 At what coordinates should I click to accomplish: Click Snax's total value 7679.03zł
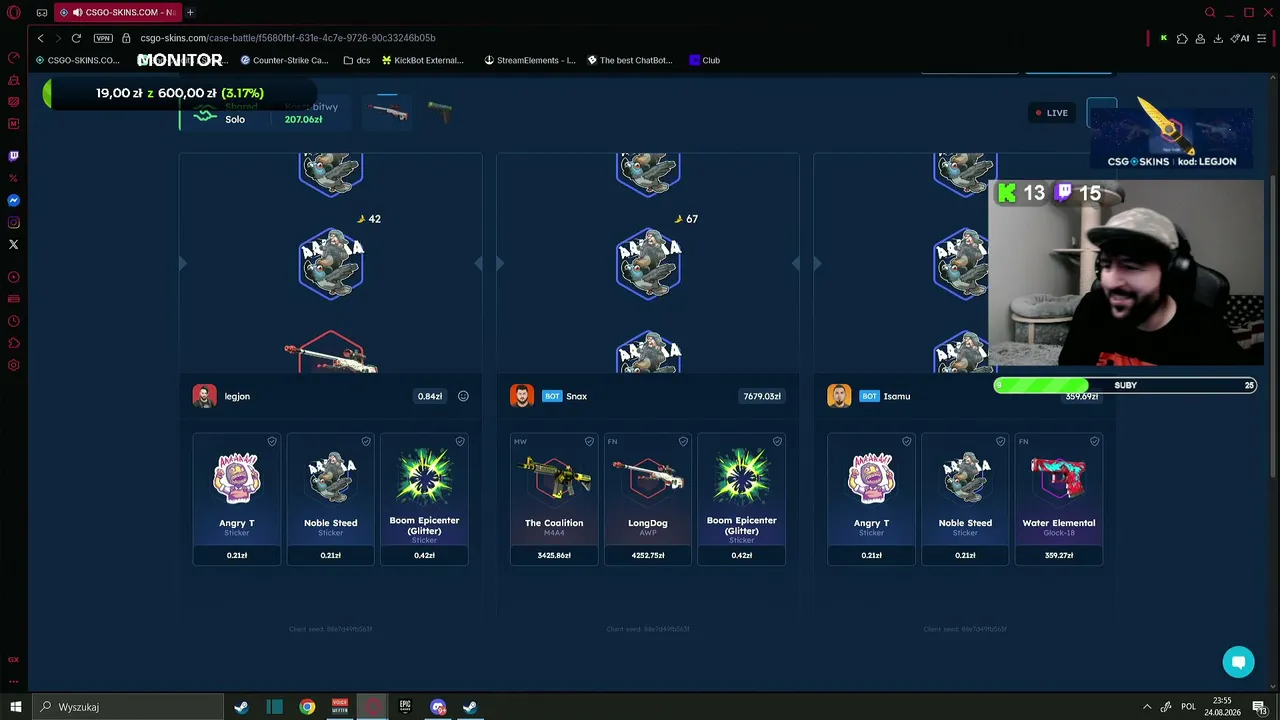pos(762,396)
